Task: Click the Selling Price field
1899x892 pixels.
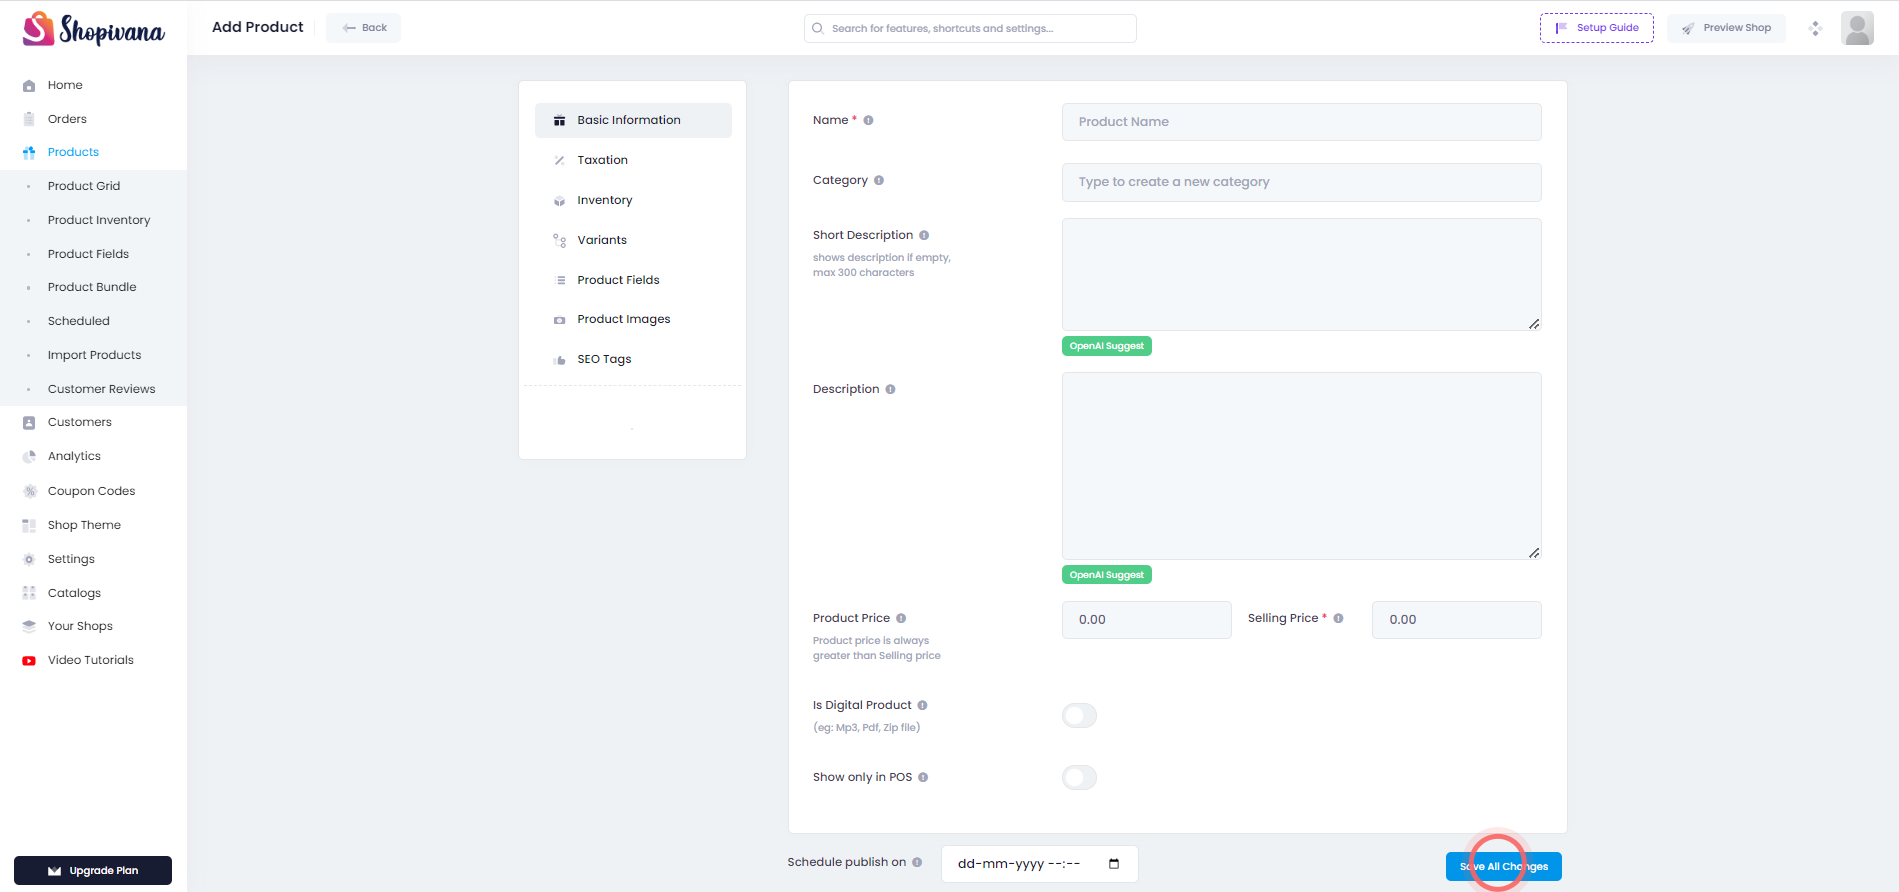Action: (x=1456, y=620)
